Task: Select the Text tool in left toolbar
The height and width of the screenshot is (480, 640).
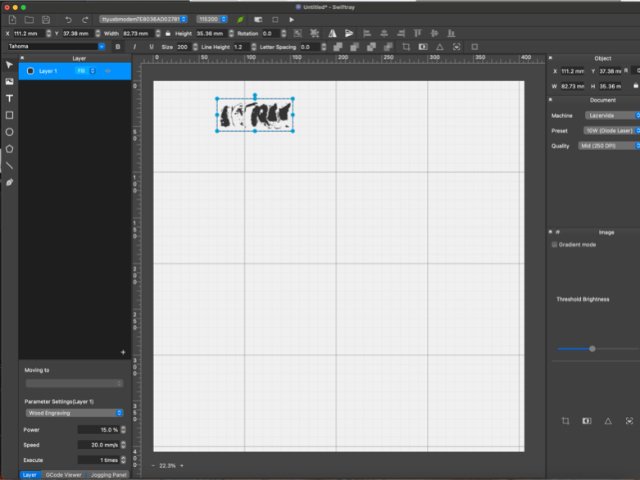Action: (9, 98)
